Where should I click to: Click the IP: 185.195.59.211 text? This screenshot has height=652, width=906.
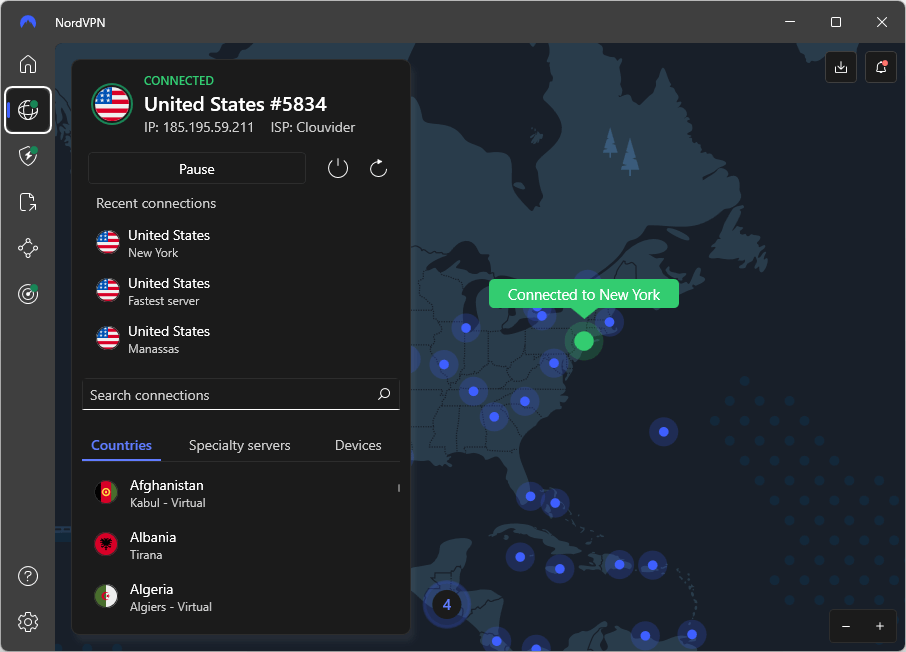click(199, 127)
